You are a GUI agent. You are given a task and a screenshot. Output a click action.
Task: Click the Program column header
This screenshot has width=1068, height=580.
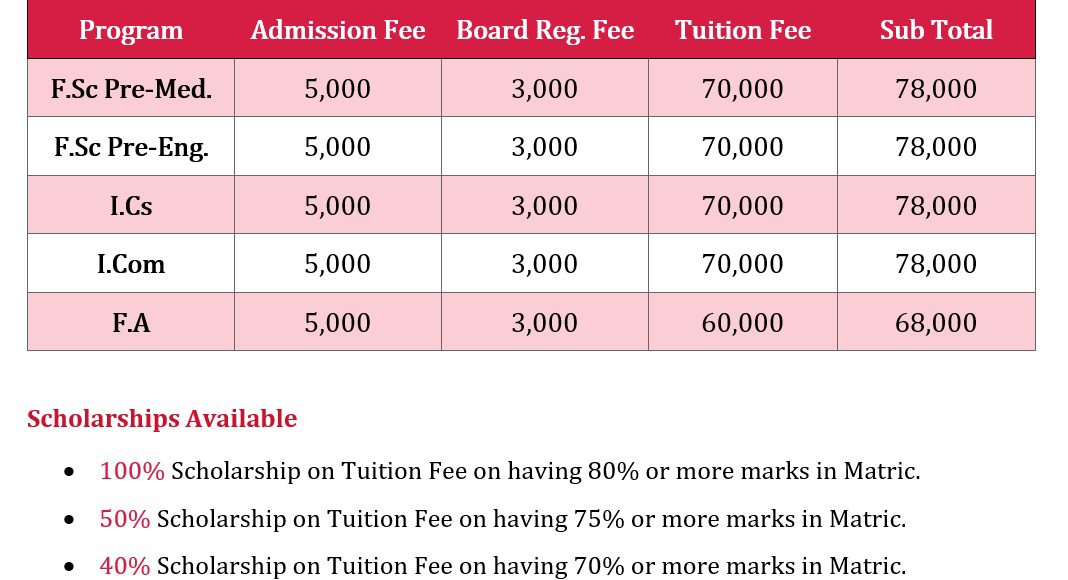[131, 30]
